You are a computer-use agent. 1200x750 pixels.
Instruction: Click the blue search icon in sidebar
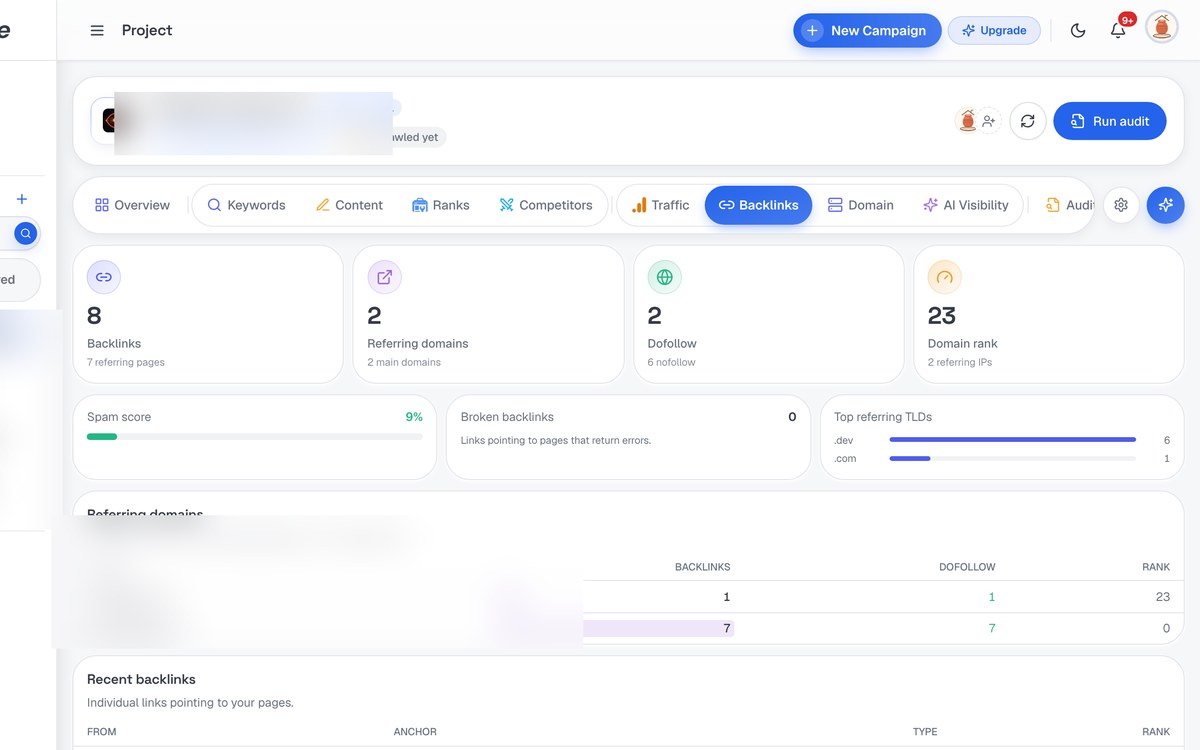(26, 234)
